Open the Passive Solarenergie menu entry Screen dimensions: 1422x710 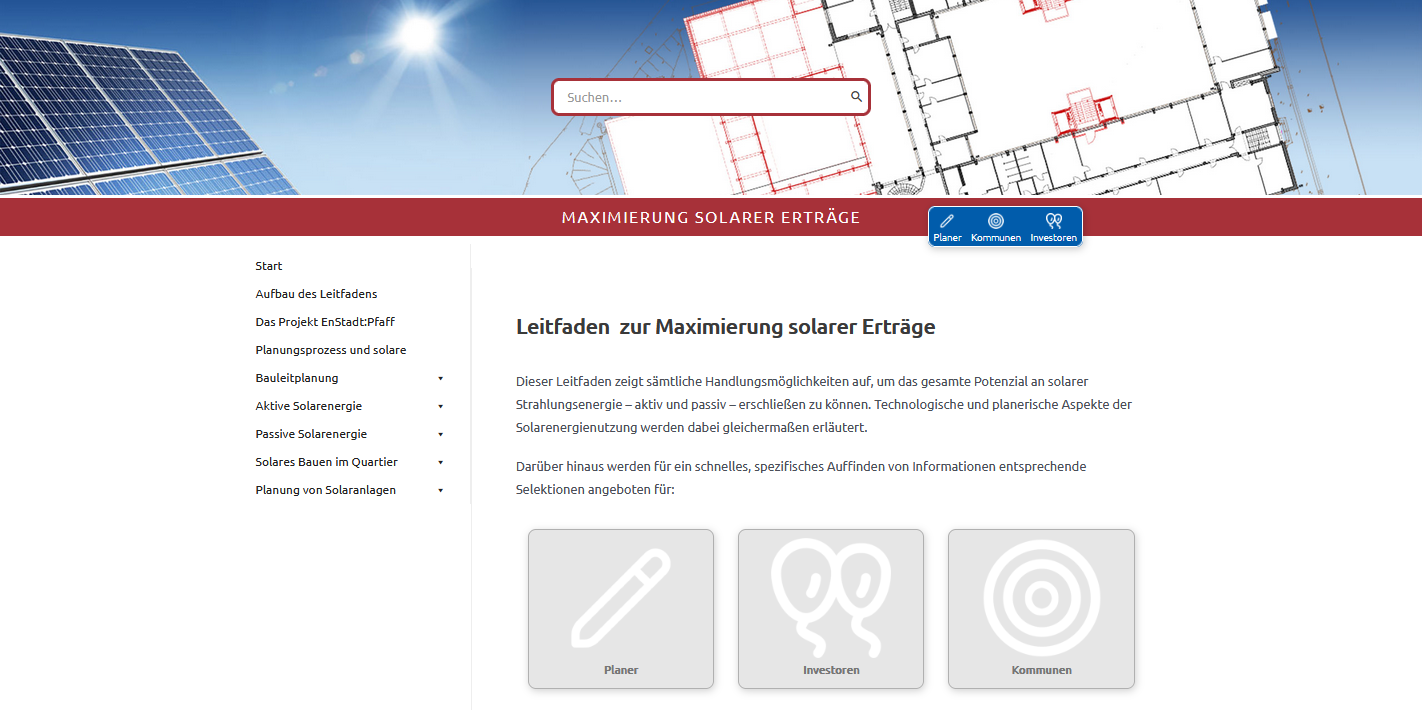point(311,434)
